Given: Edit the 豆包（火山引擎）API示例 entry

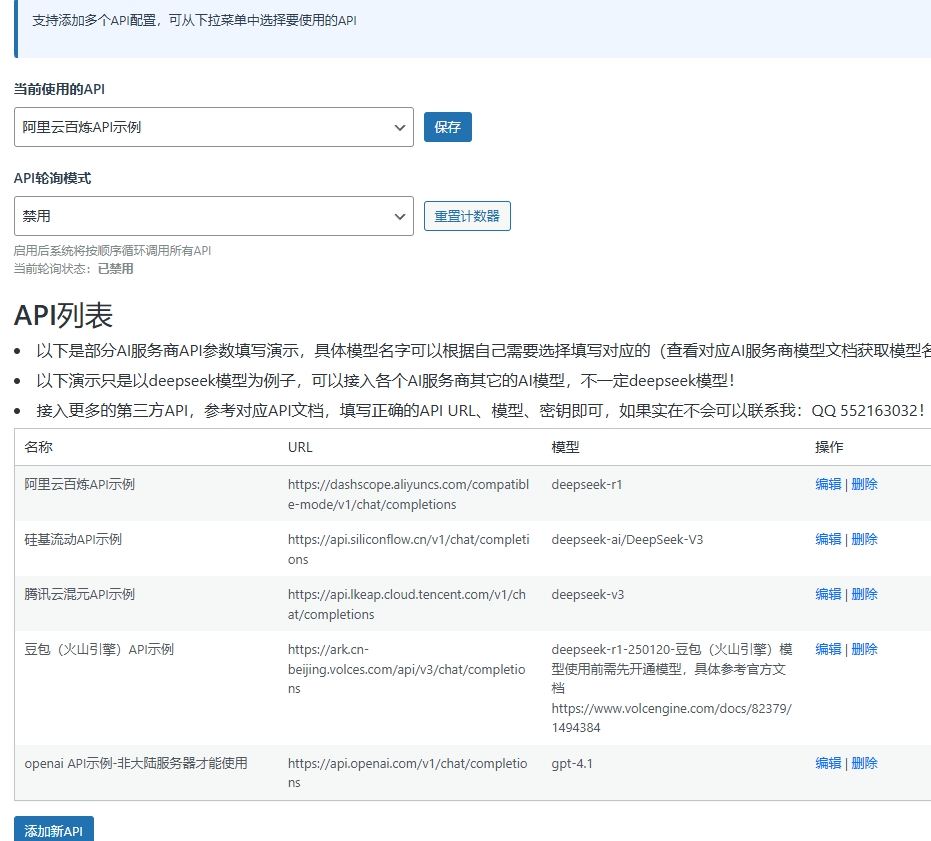Looking at the screenshot, I should click(828, 649).
